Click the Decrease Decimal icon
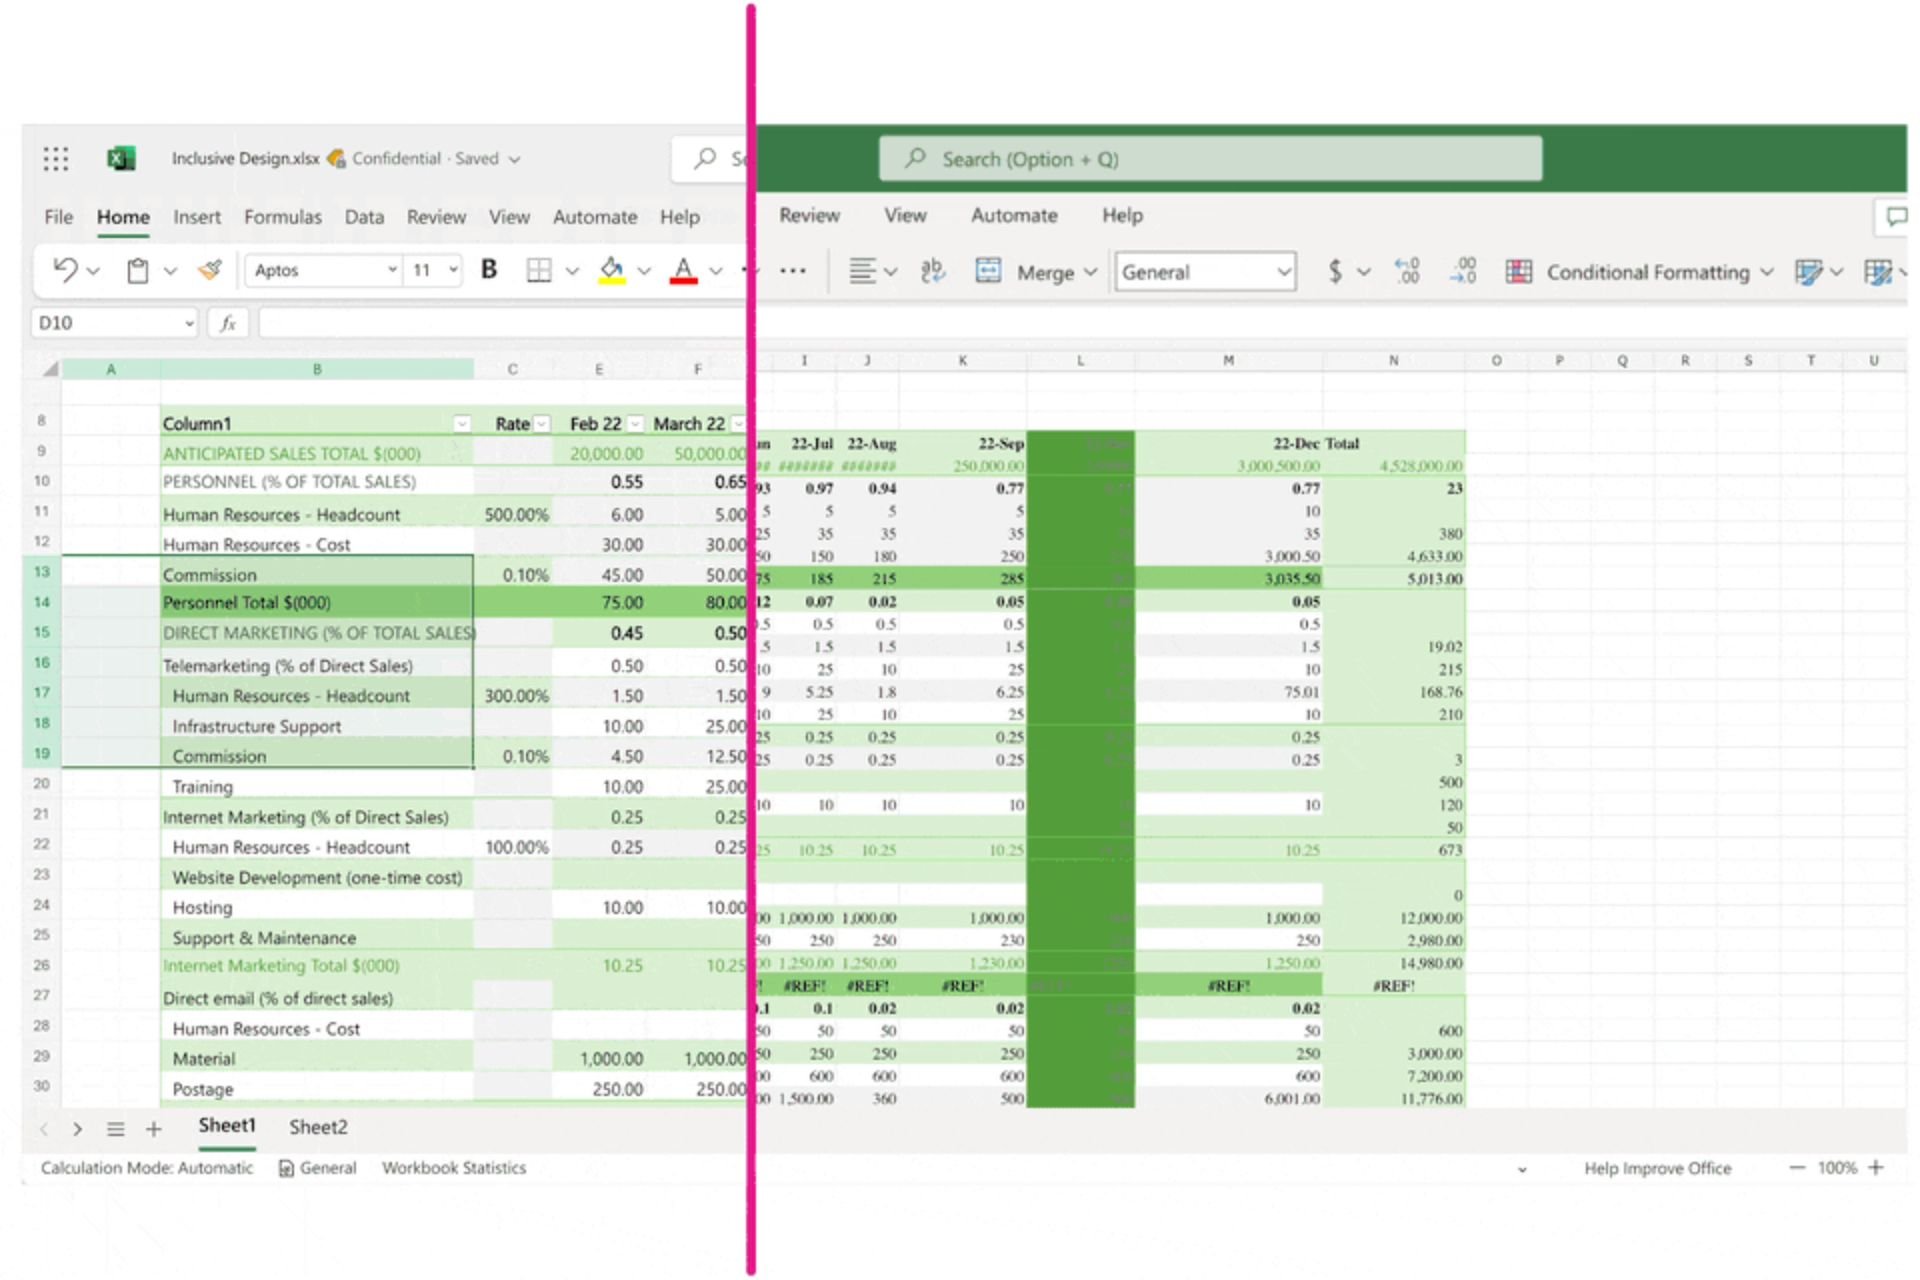The width and height of the screenshot is (1920, 1280). pos(1463,271)
